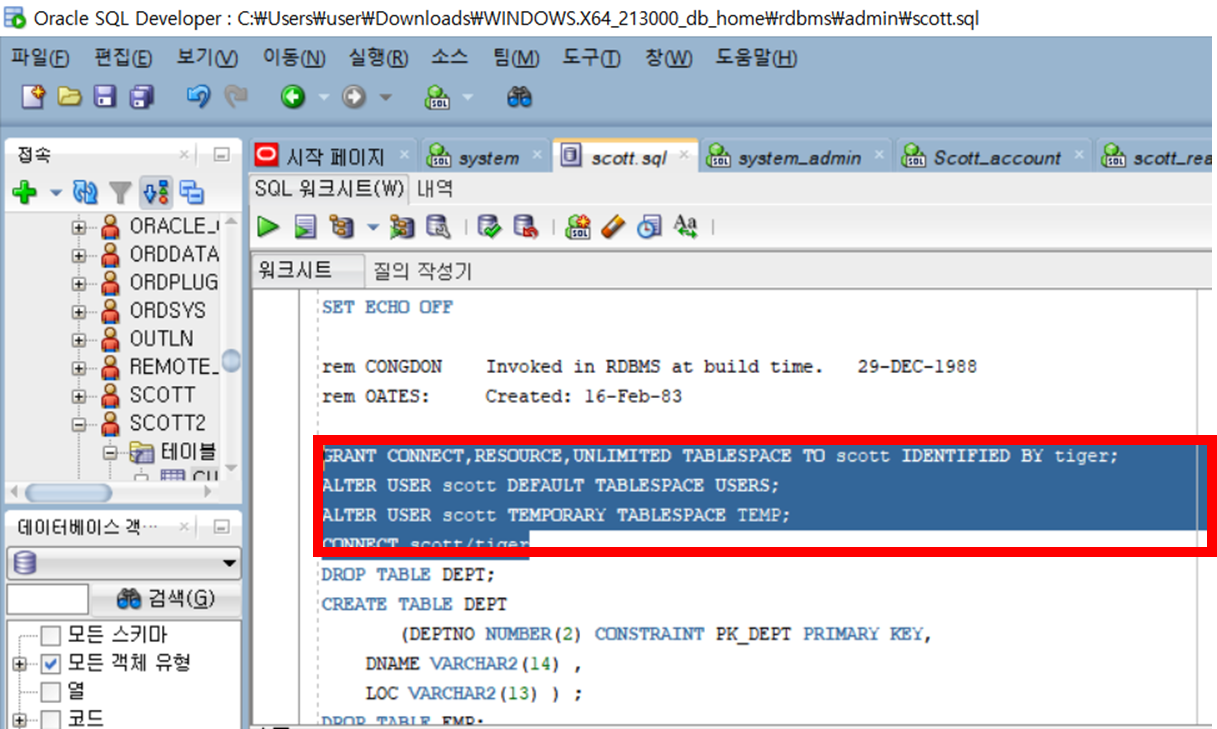Collapse the 테이블 folder under SCOTT2
The width and height of the screenshot is (1217, 729).
[x=110, y=452]
